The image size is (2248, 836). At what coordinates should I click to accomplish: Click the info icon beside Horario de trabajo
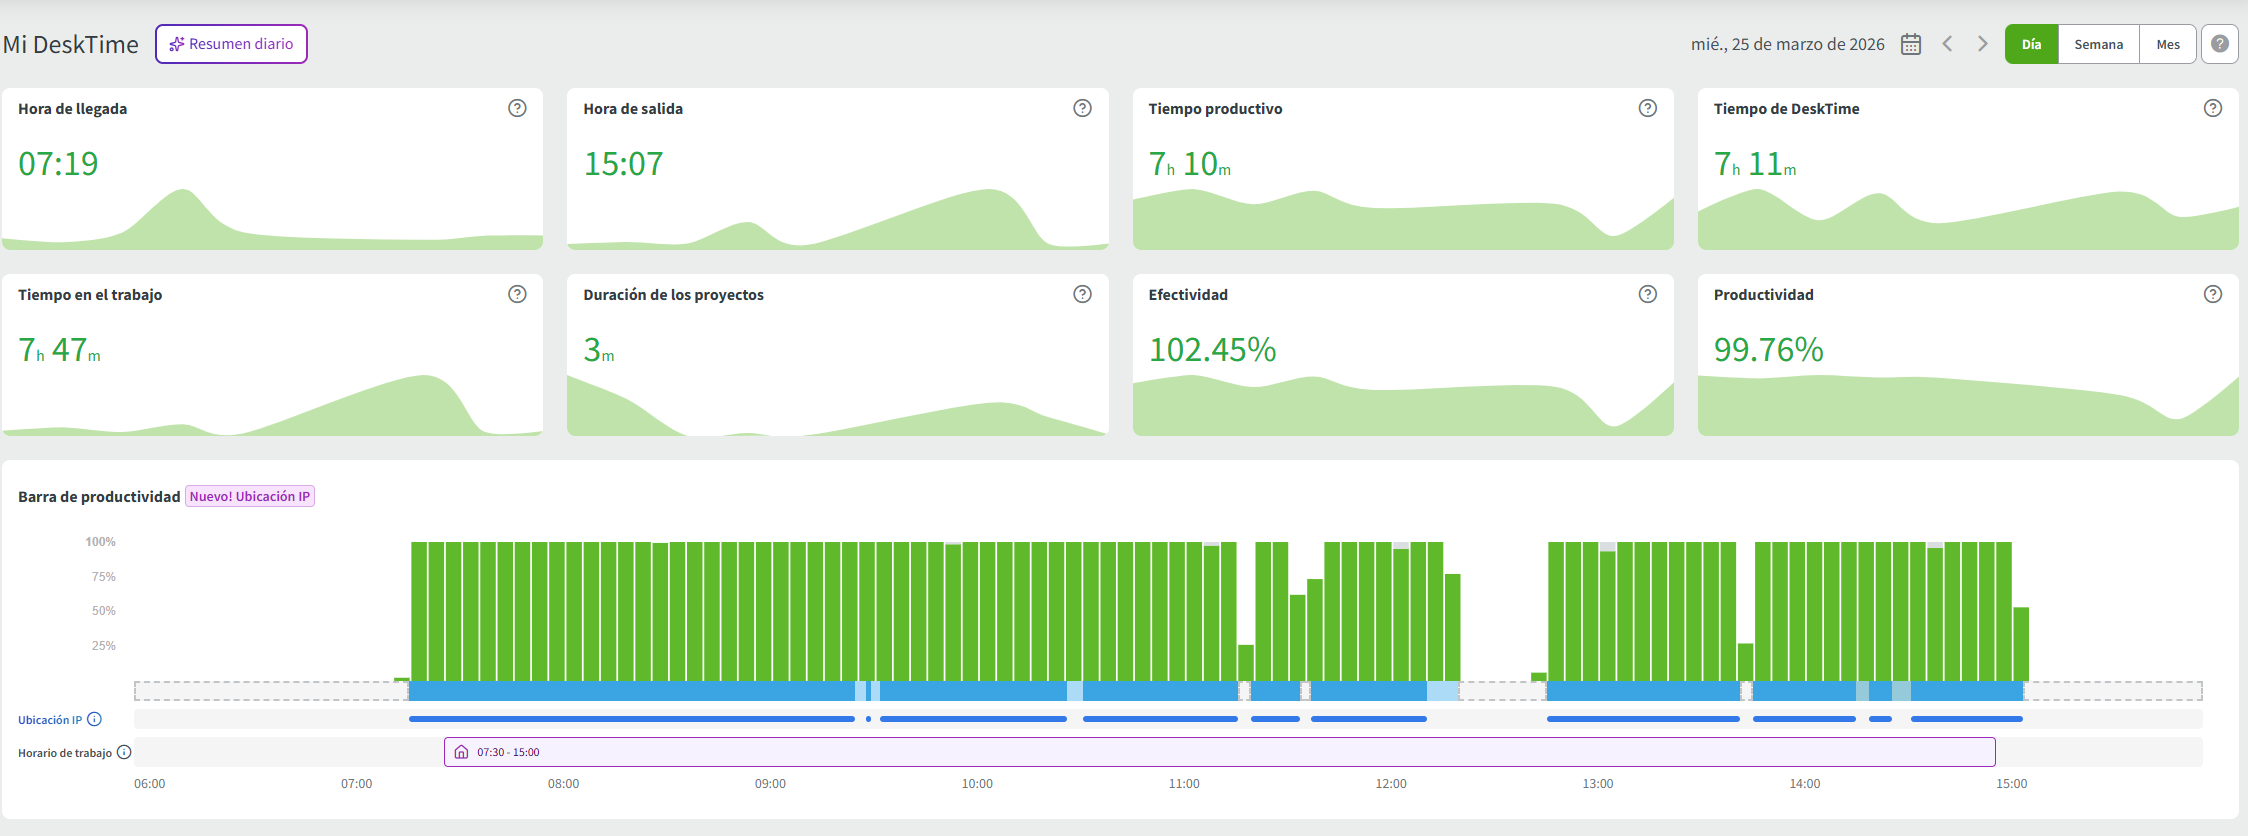click(124, 752)
